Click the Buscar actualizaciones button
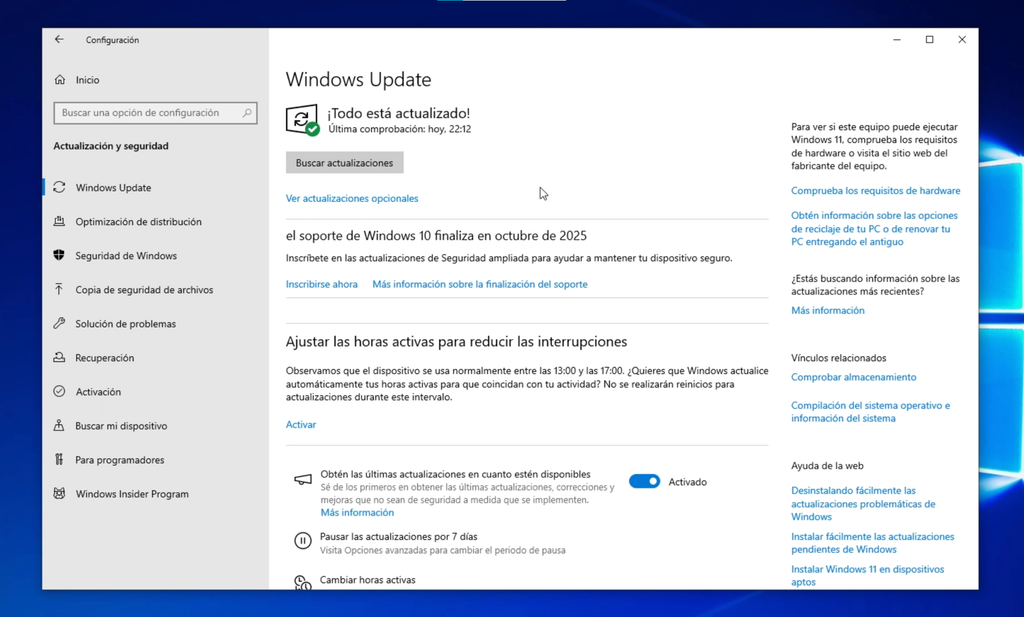 click(x=344, y=163)
